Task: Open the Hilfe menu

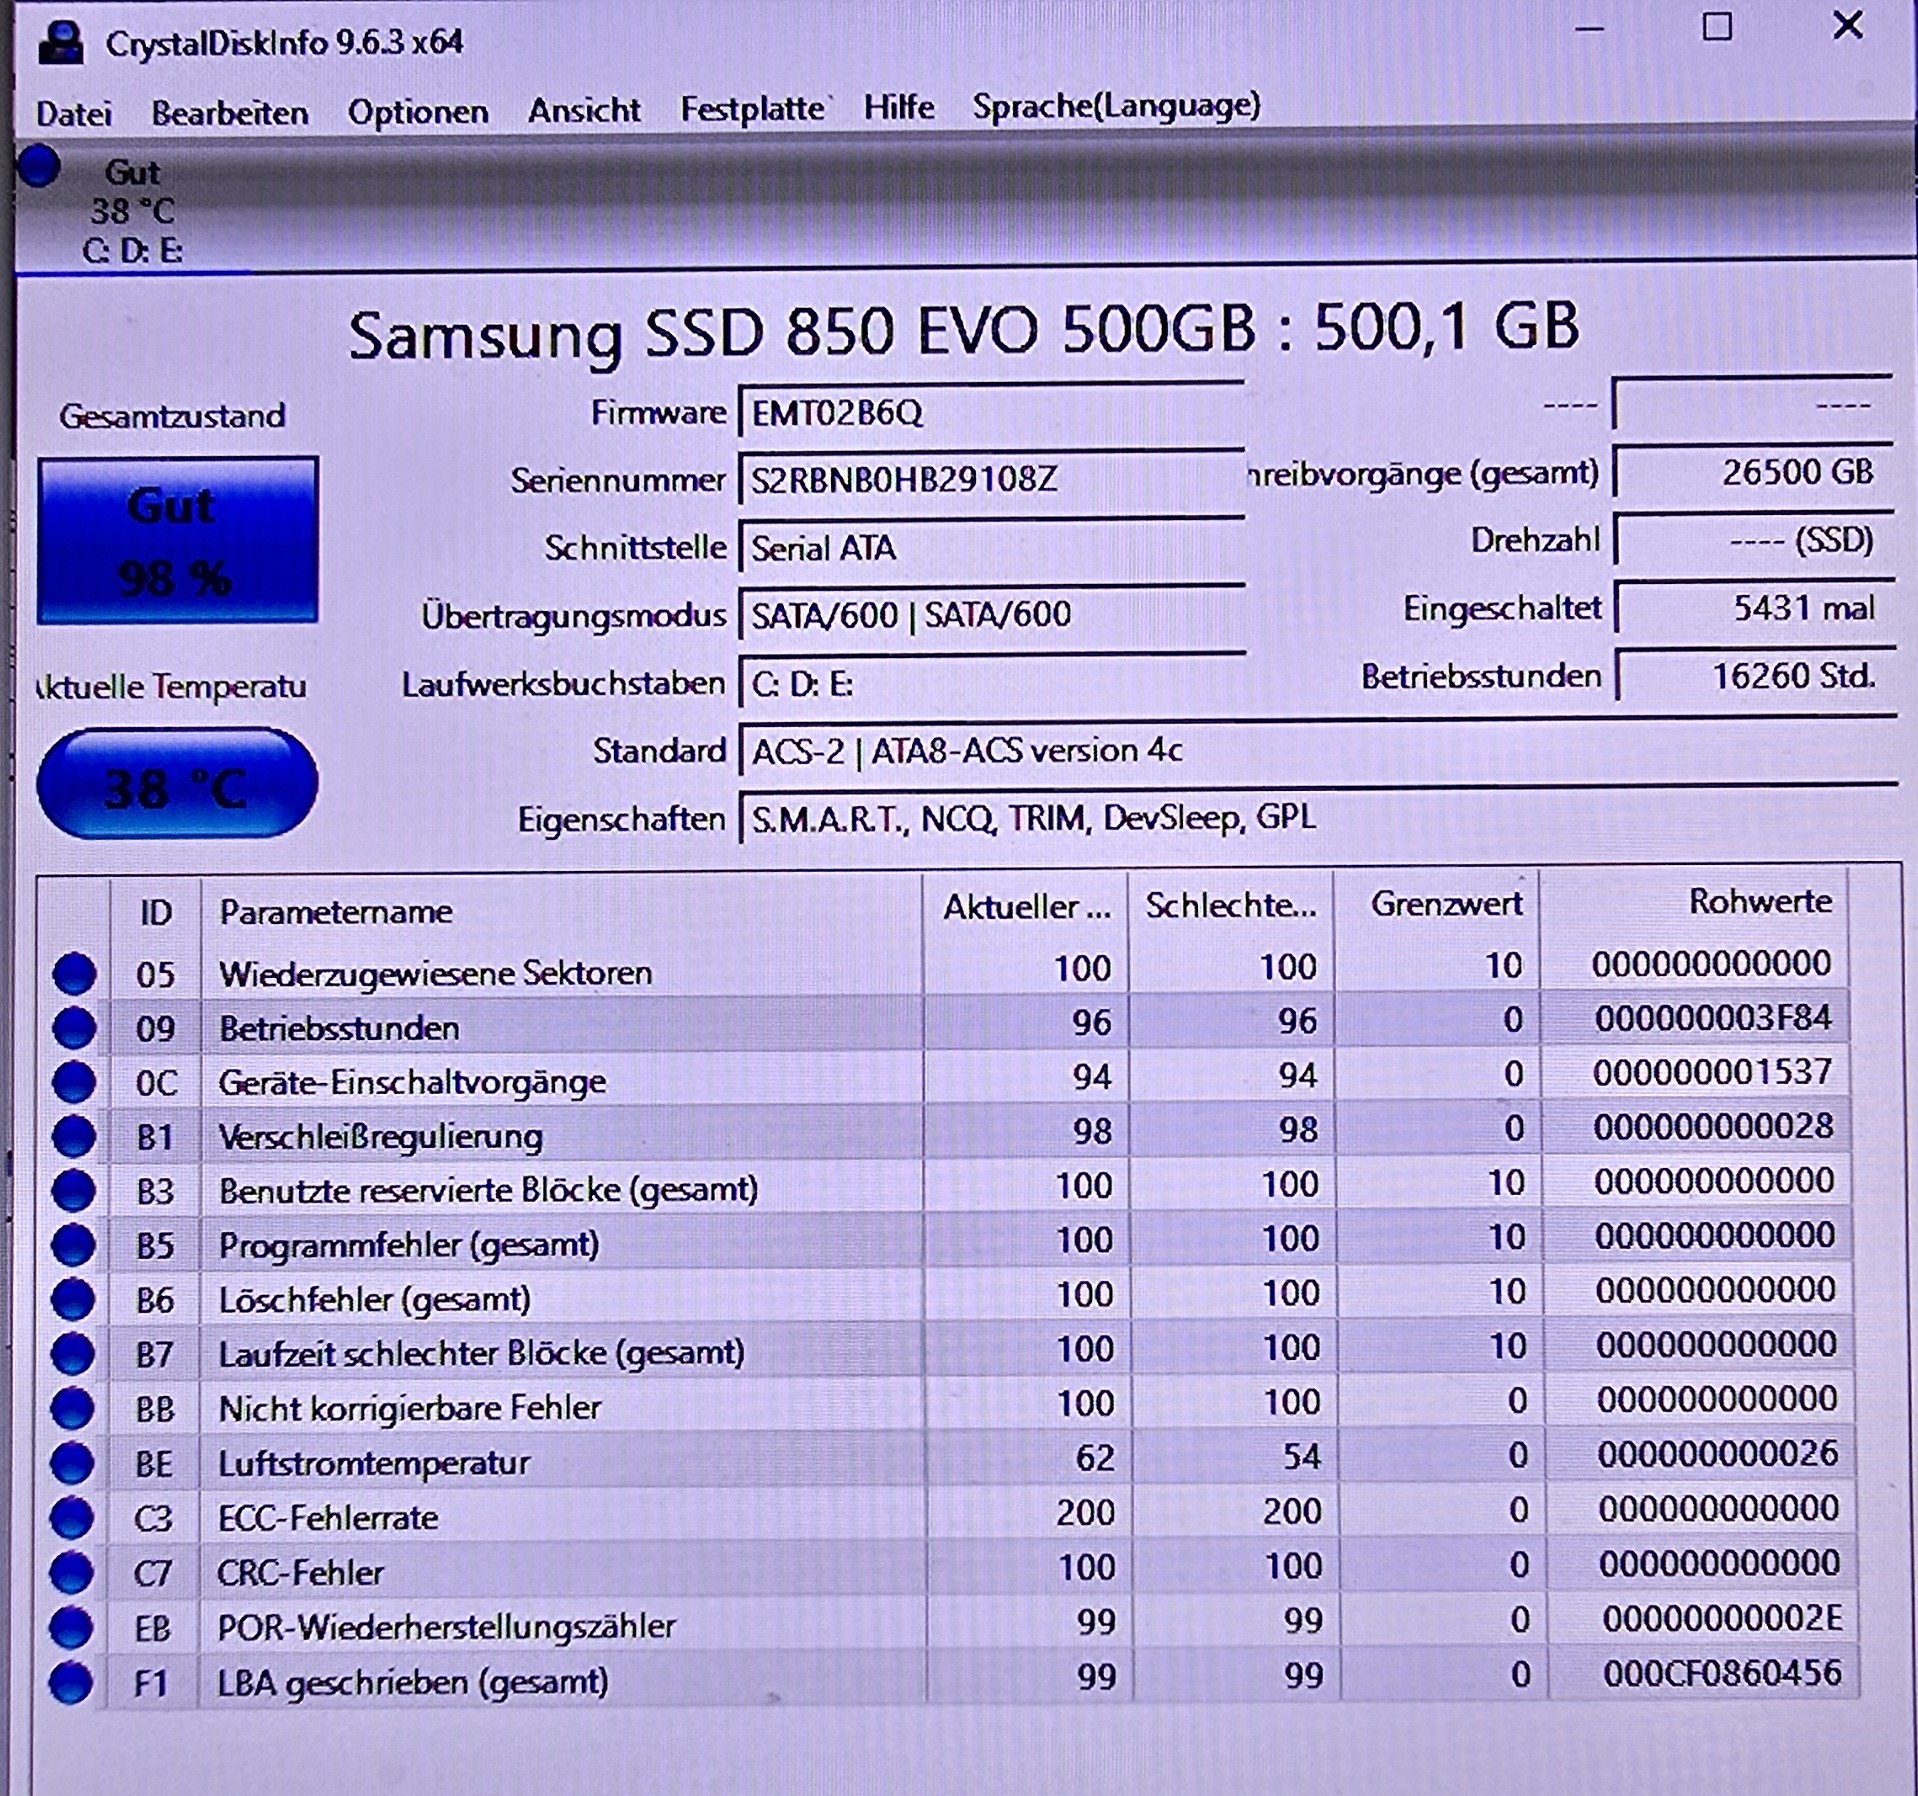Action: (899, 107)
